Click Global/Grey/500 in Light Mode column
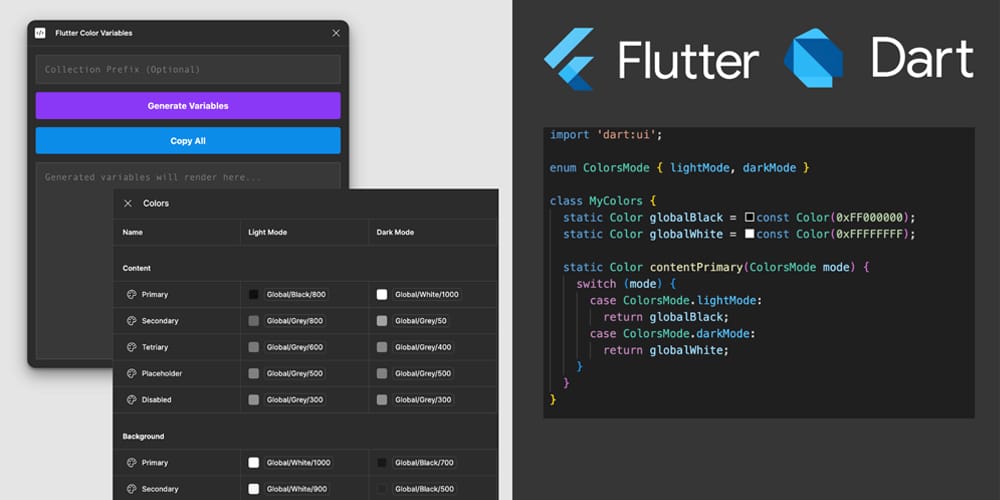Image resolution: width=1000 pixels, height=500 pixels. tap(295, 373)
